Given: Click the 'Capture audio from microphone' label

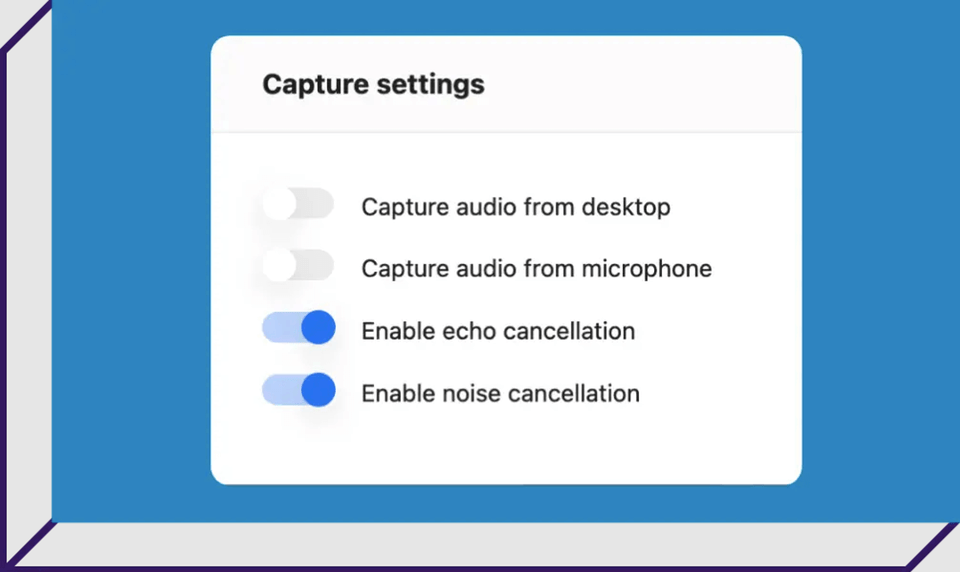Looking at the screenshot, I should point(536,269).
